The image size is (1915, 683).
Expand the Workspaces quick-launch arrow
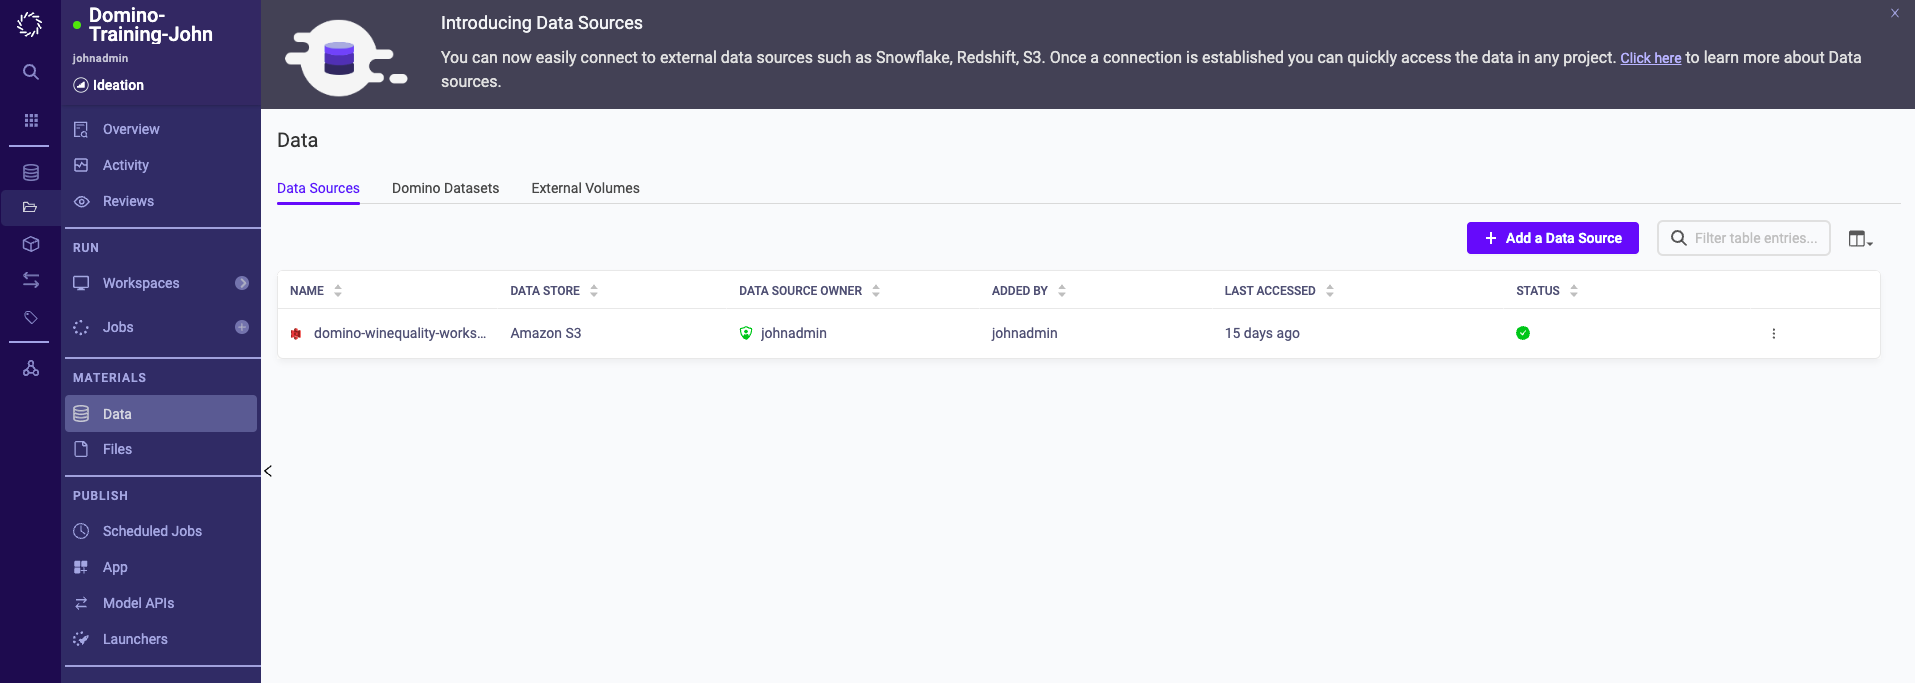pos(242,283)
